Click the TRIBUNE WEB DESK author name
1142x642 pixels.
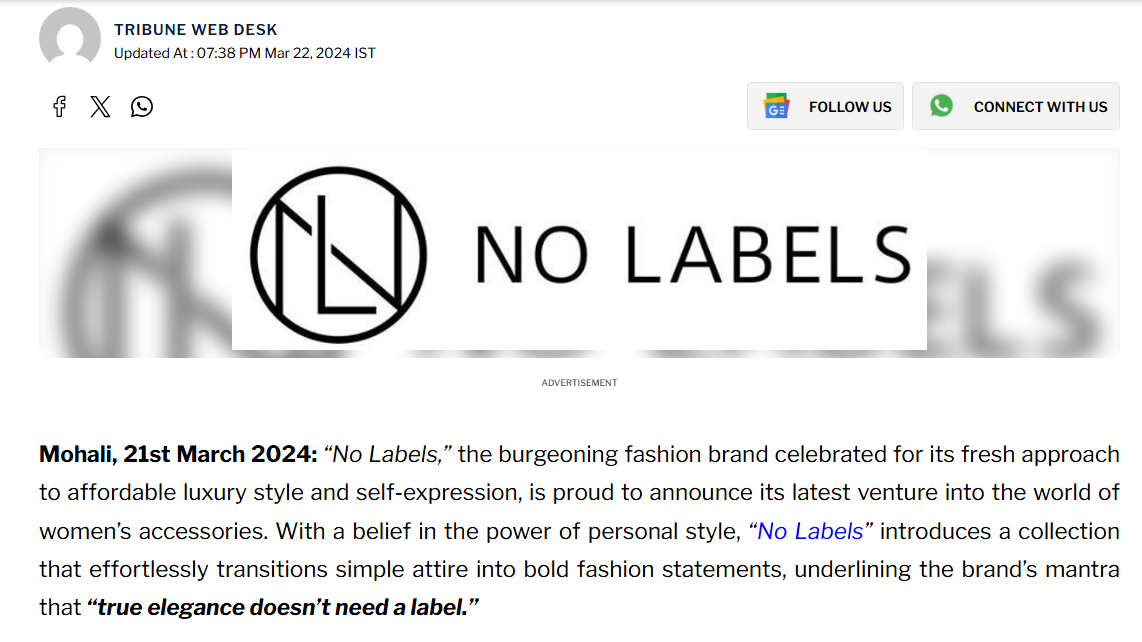coord(195,29)
